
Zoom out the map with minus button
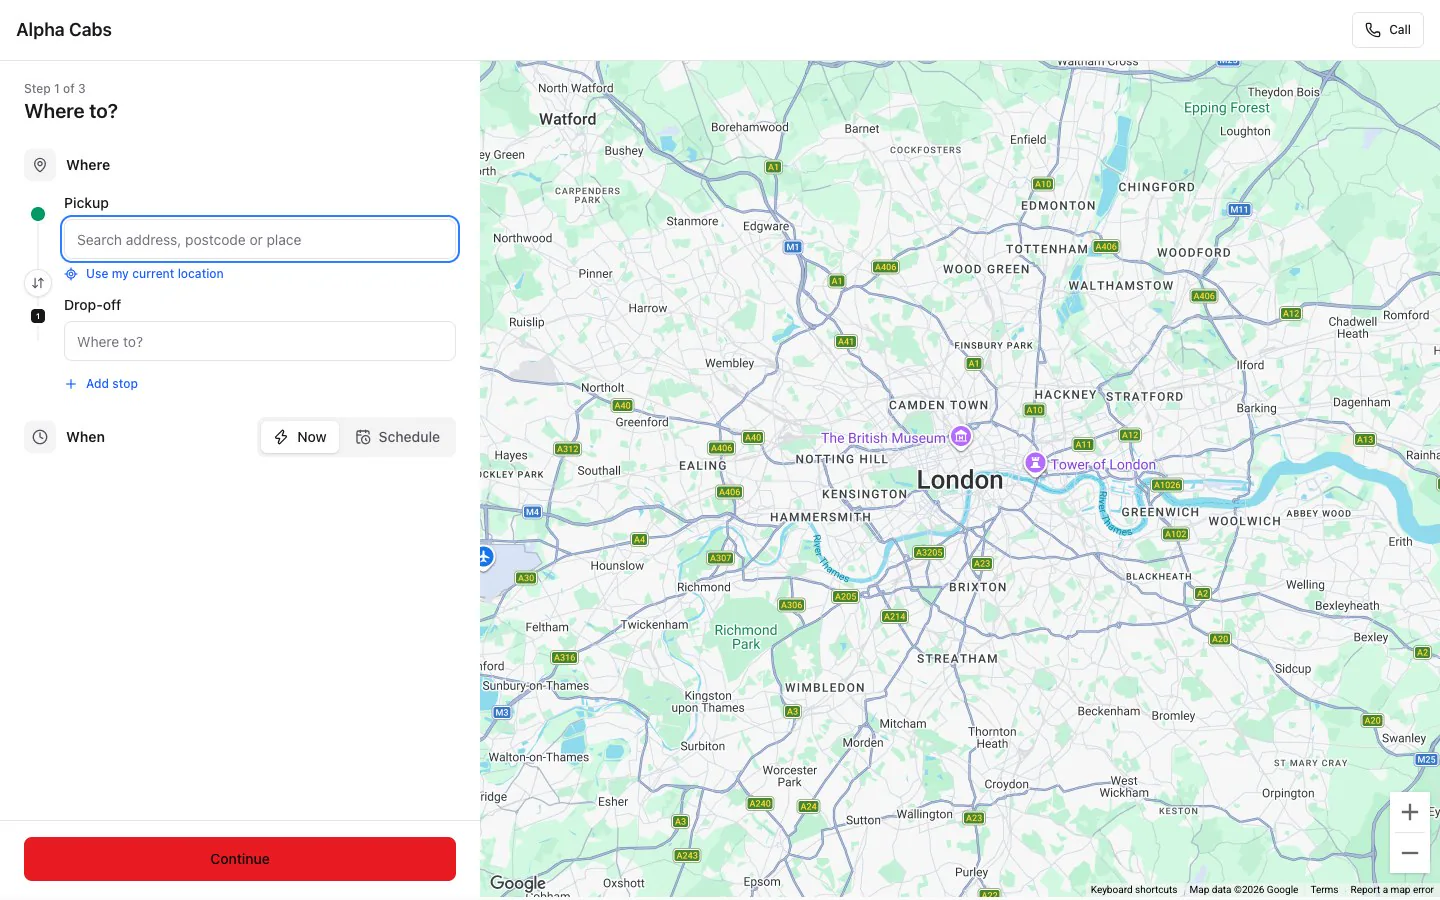(x=1410, y=853)
